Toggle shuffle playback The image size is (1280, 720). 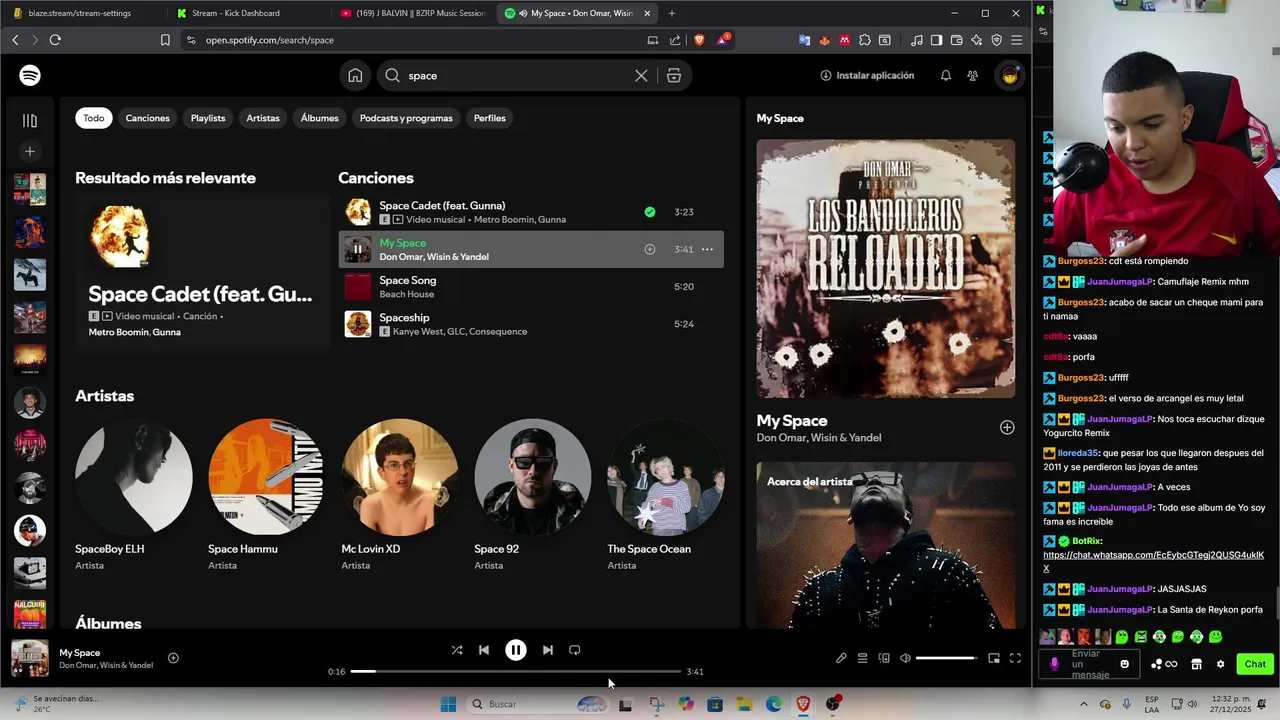457,650
